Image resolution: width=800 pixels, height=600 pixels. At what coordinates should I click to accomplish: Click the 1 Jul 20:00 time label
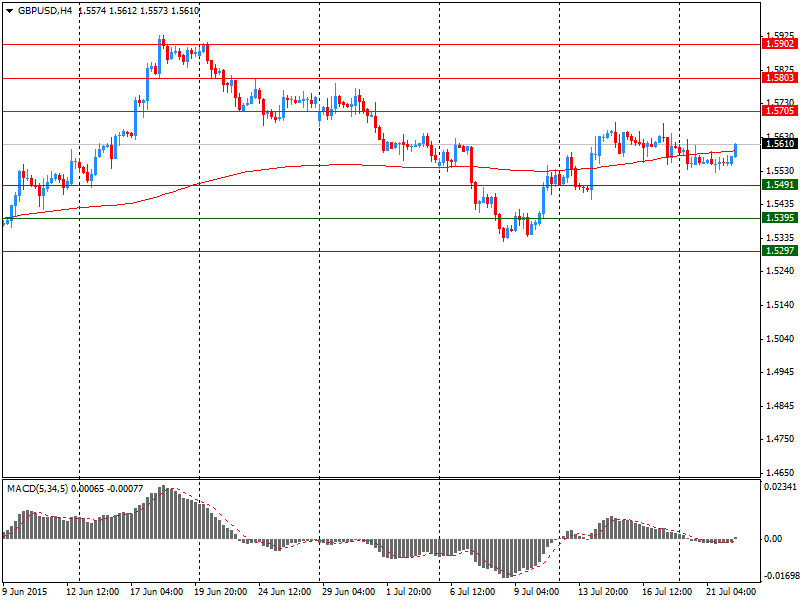coord(408,592)
